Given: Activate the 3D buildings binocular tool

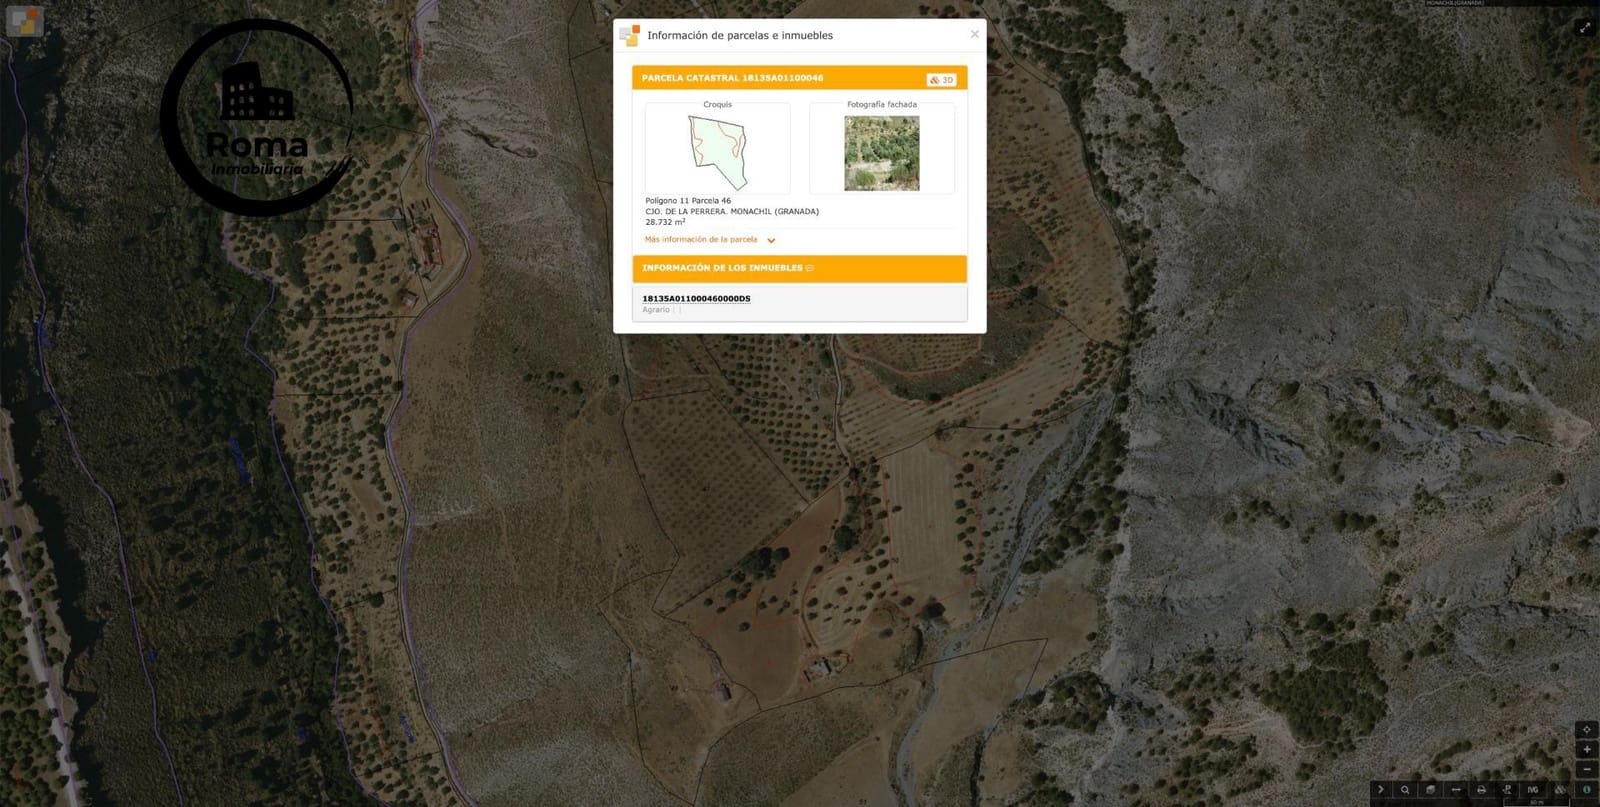Looking at the screenshot, I should 1559,790.
